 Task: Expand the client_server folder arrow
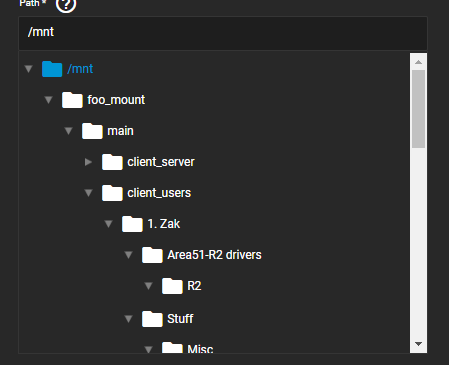point(88,162)
